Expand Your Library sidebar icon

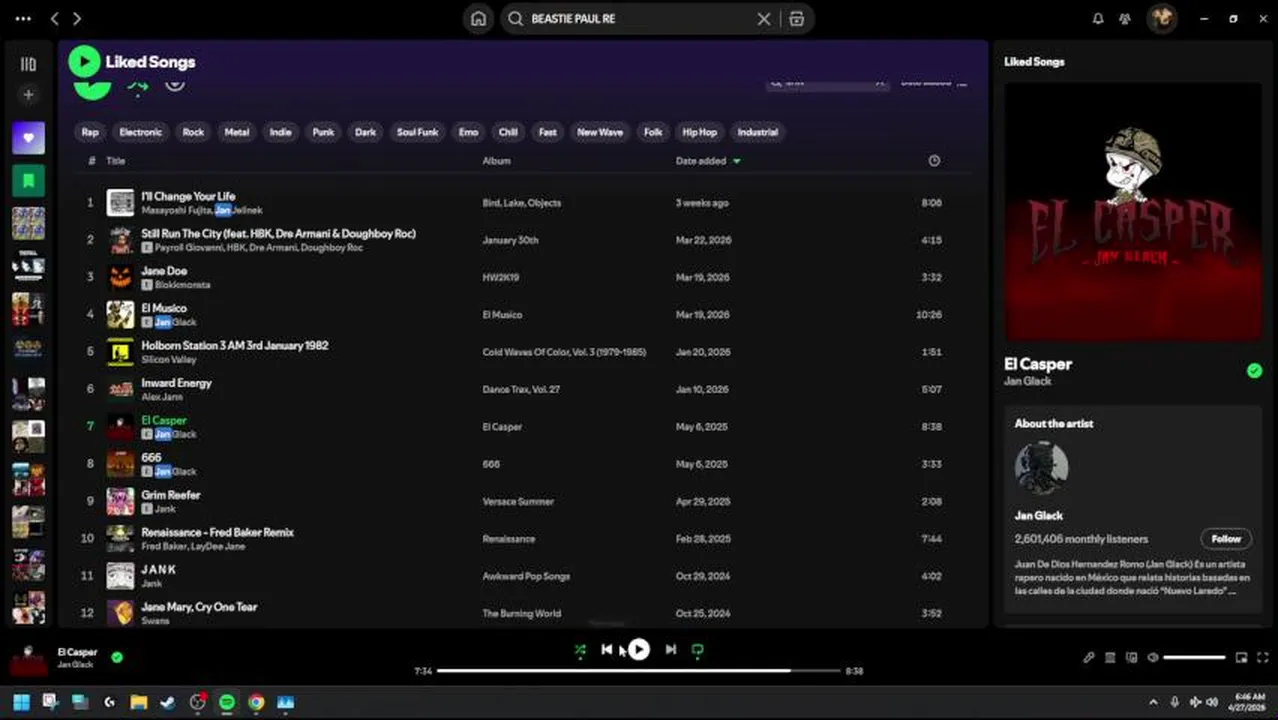click(x=28, y=64)
